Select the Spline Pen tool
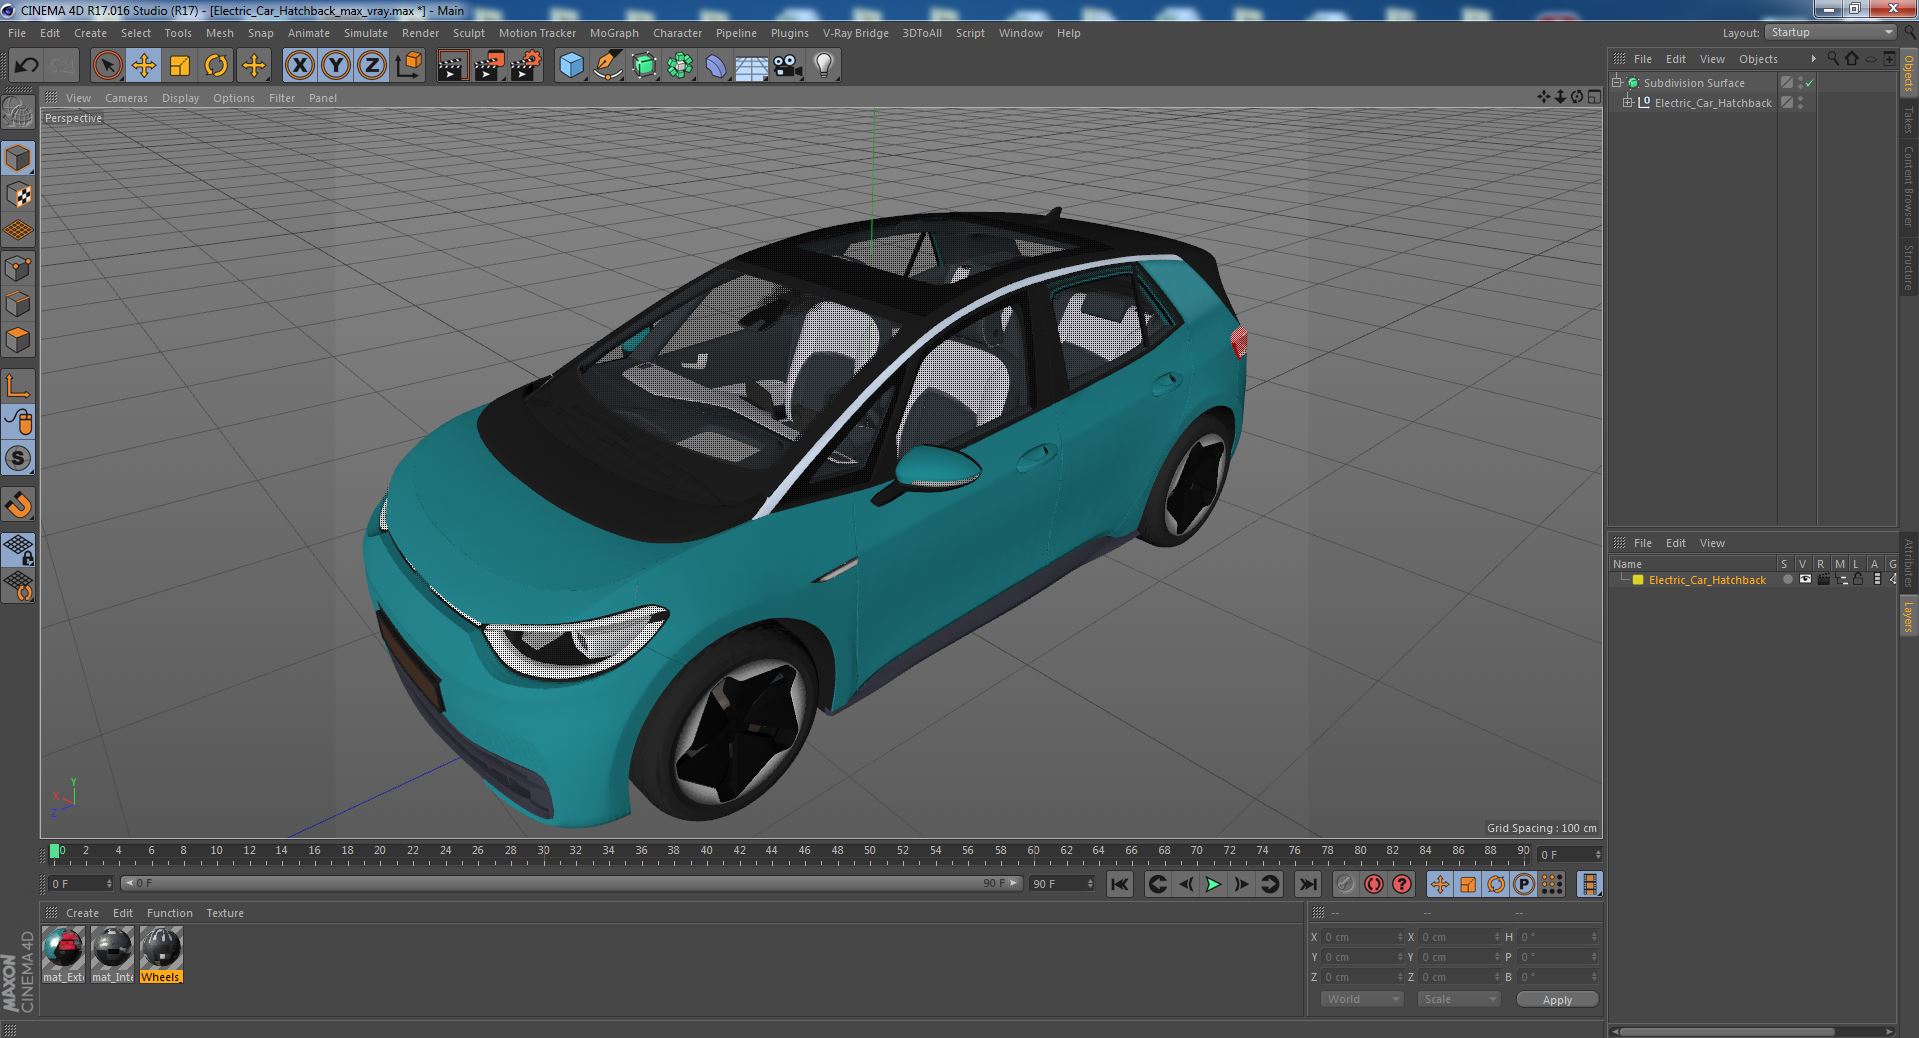 point(607,66)
